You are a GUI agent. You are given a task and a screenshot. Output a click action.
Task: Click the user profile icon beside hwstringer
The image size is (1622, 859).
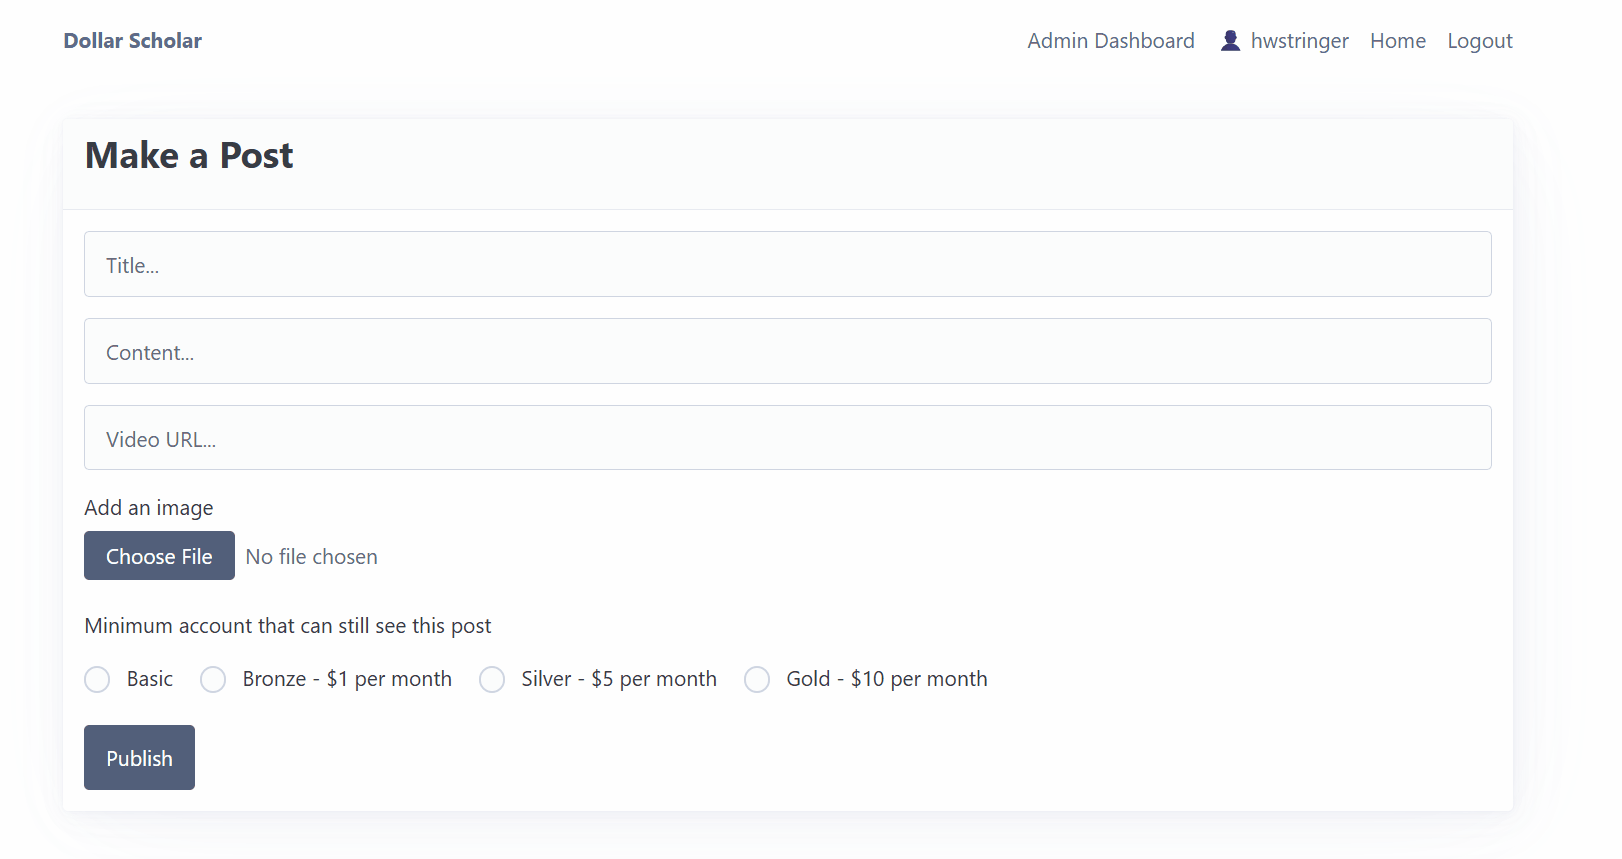[x=1230, y=41]
